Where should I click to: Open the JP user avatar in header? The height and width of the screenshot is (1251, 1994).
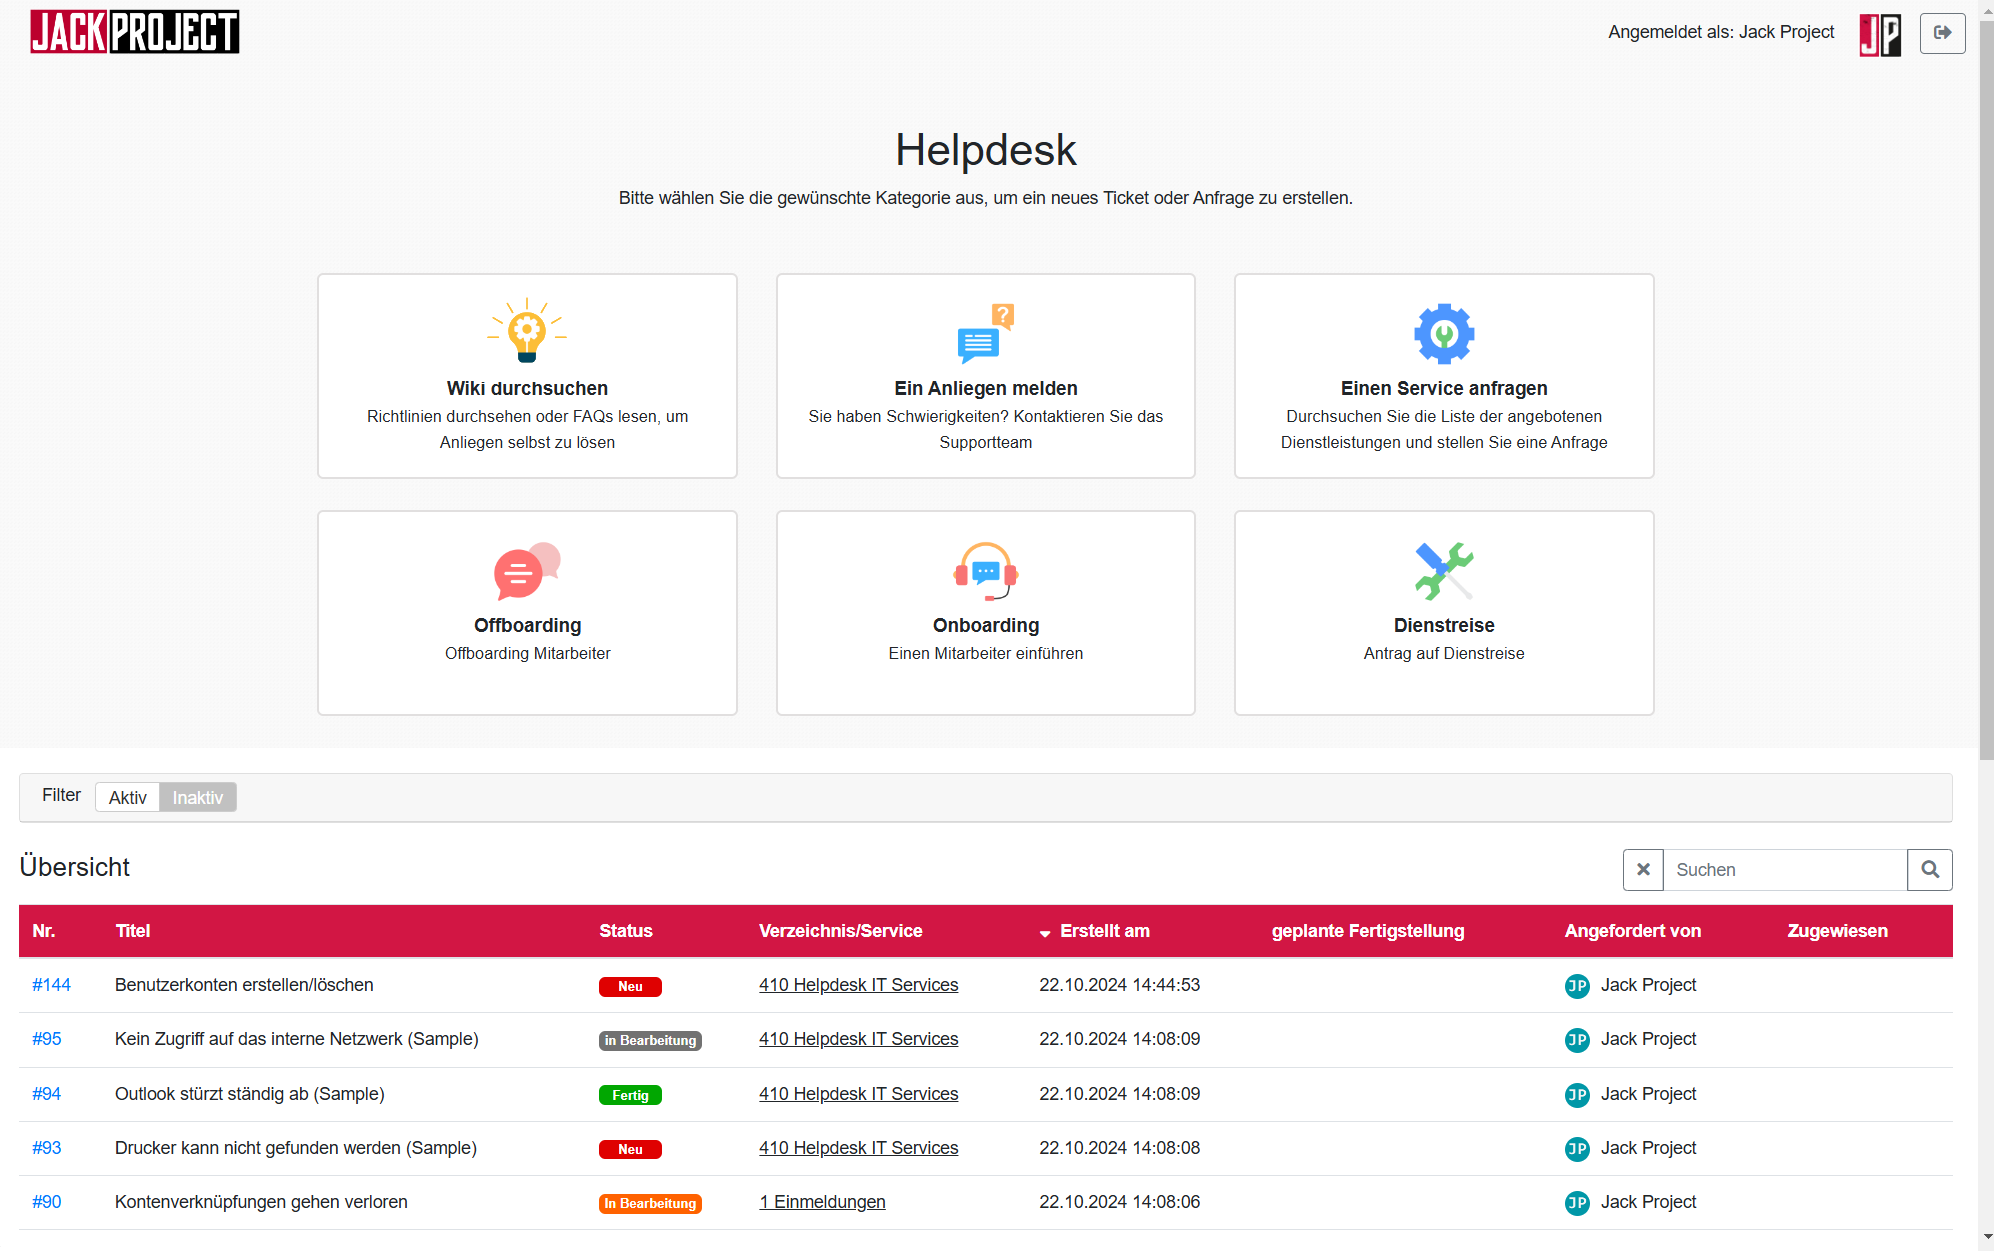coord(1880,34)
